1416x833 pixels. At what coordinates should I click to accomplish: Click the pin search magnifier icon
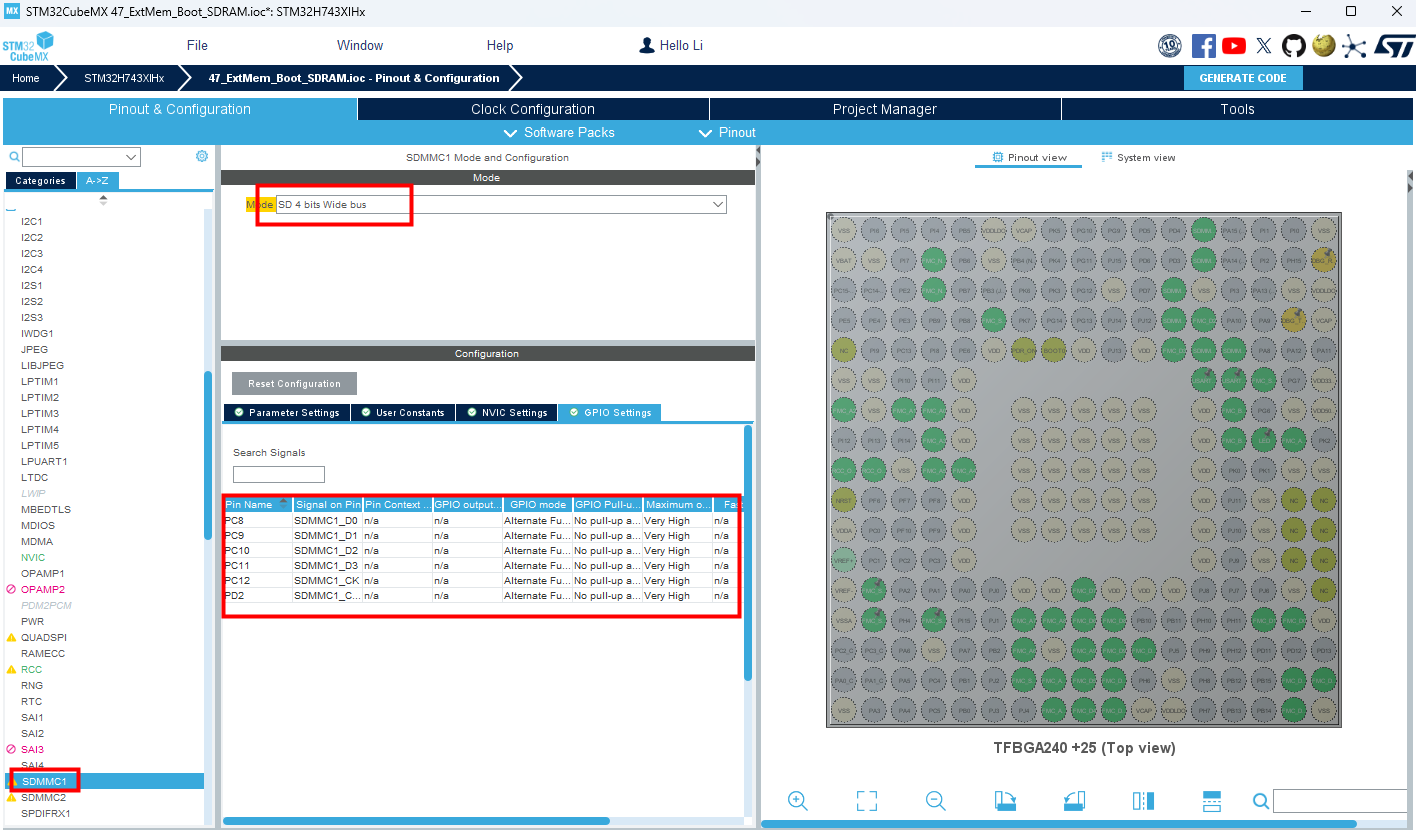pyautogui.click(x=1261, y=801)
